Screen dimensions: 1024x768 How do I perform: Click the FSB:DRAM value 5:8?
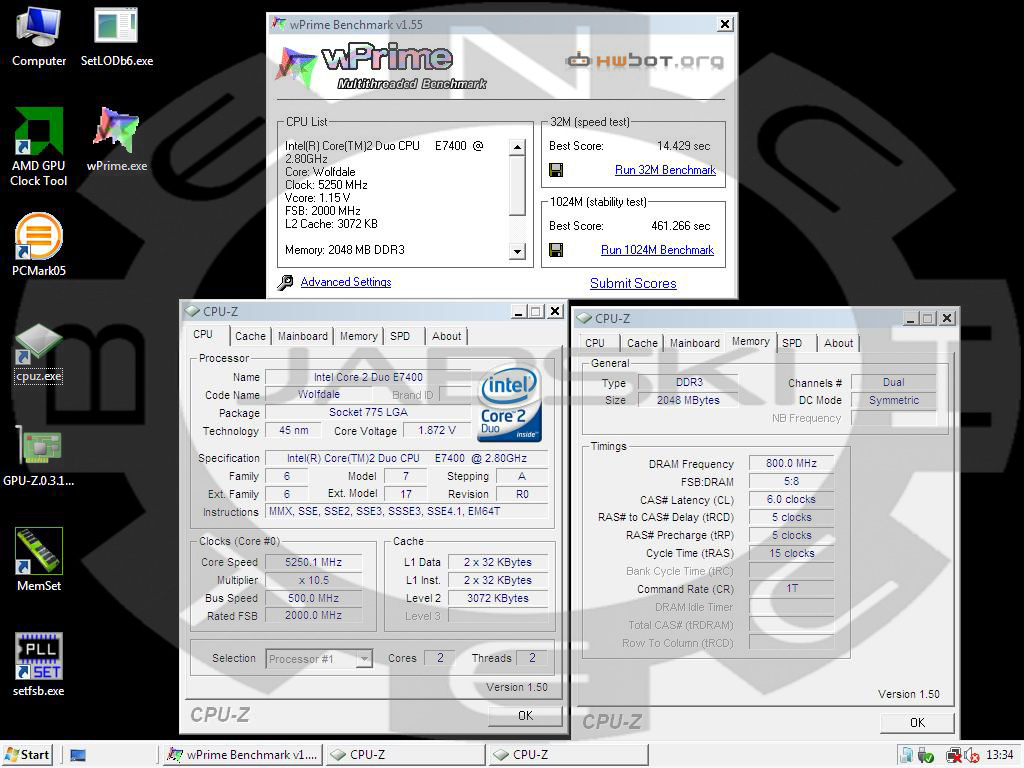pyautogui.click(x=791, y=481)
